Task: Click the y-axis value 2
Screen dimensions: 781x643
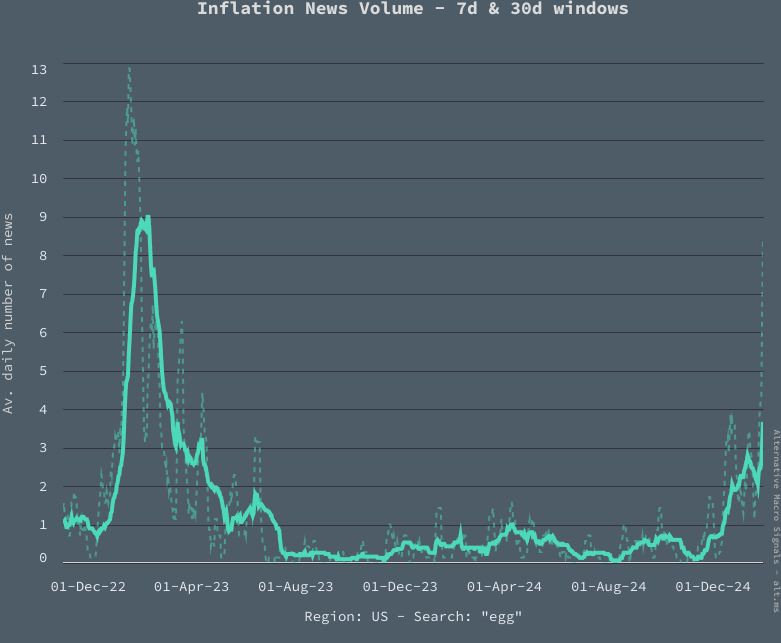Action: (43, 487)
